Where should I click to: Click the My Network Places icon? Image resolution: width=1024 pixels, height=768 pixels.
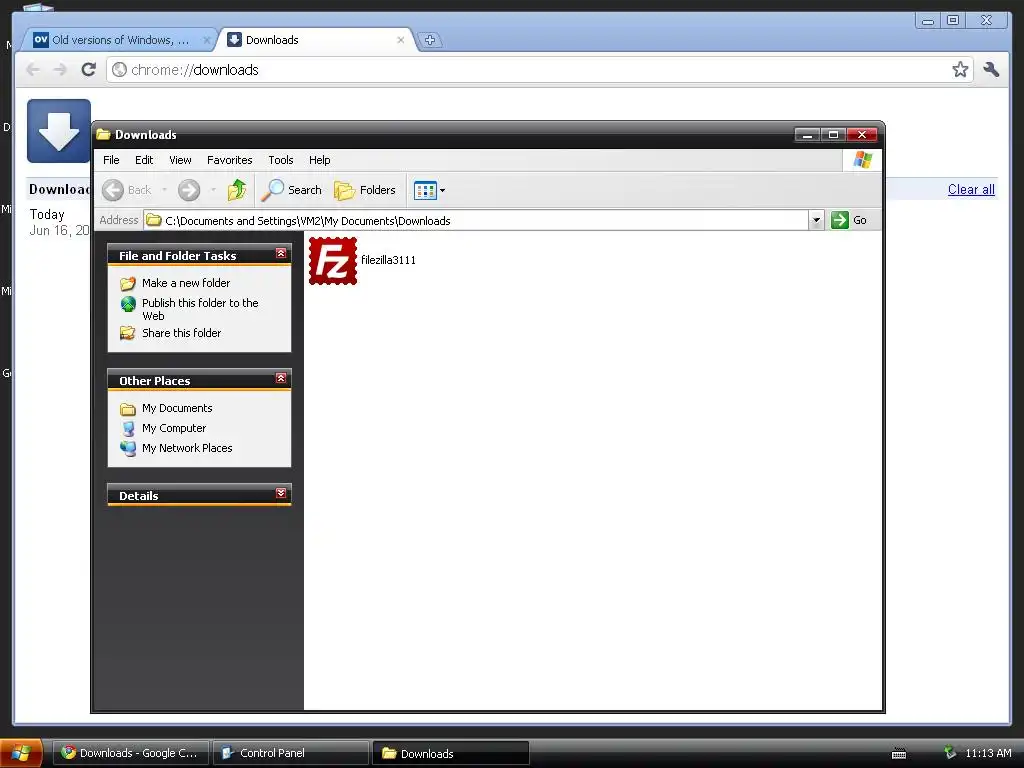coord(128,449)
